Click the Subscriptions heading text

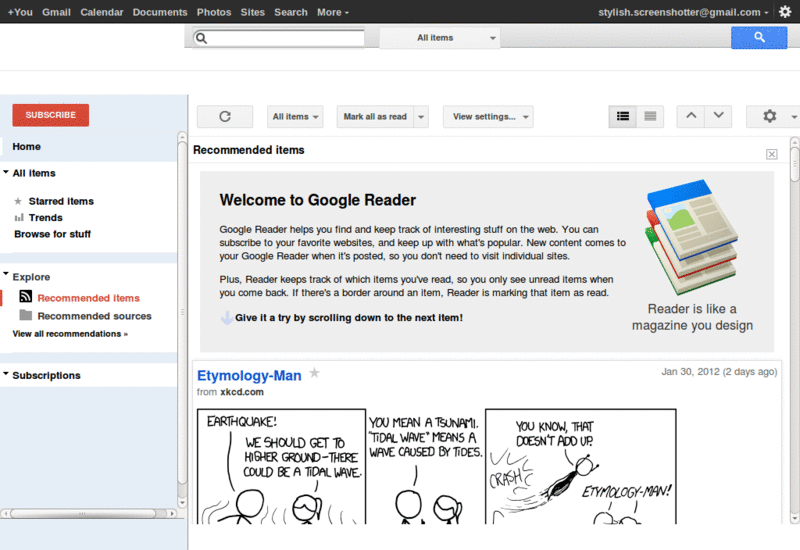pyautogui.click(x=46, y=375)
